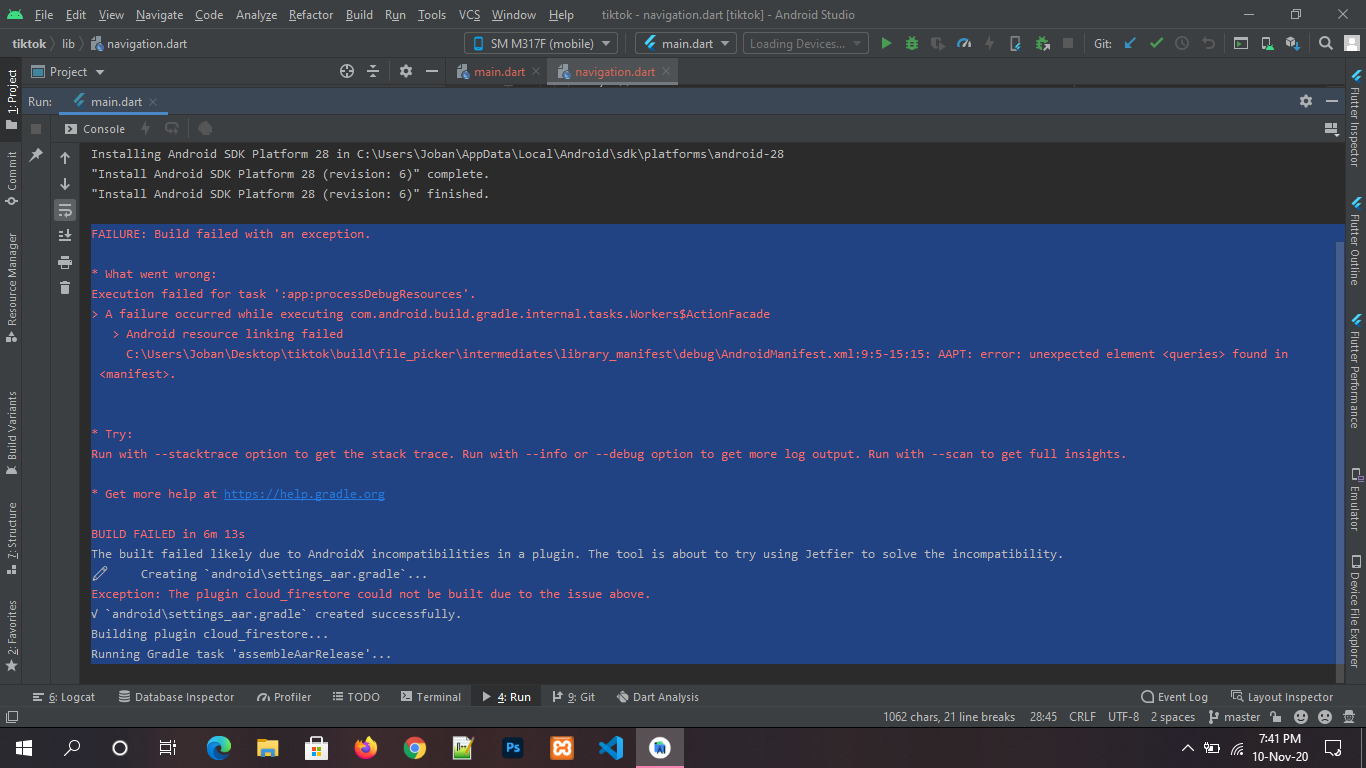Open the Layout Inspector button

1282,697
